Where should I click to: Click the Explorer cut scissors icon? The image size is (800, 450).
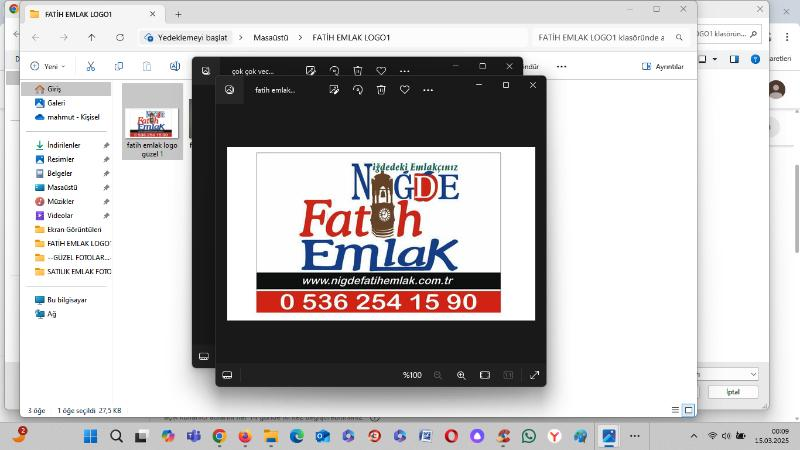pos(90,66)
